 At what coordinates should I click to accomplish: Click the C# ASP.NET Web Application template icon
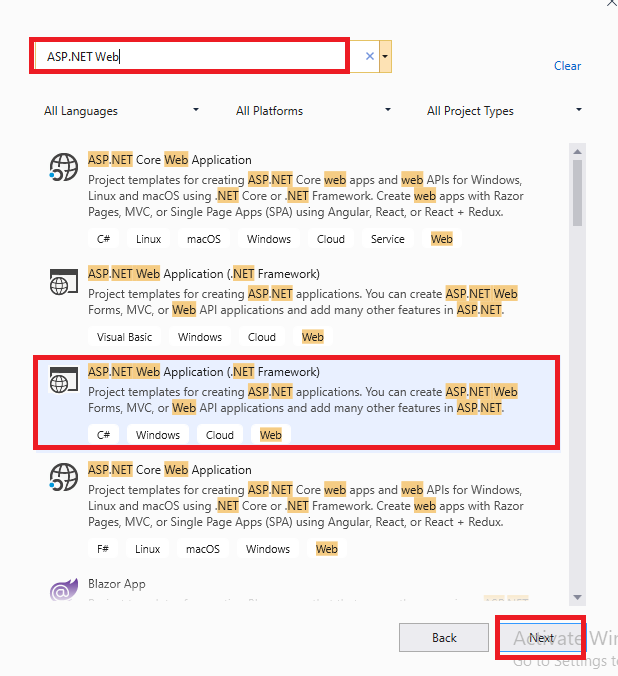[64, 380]
